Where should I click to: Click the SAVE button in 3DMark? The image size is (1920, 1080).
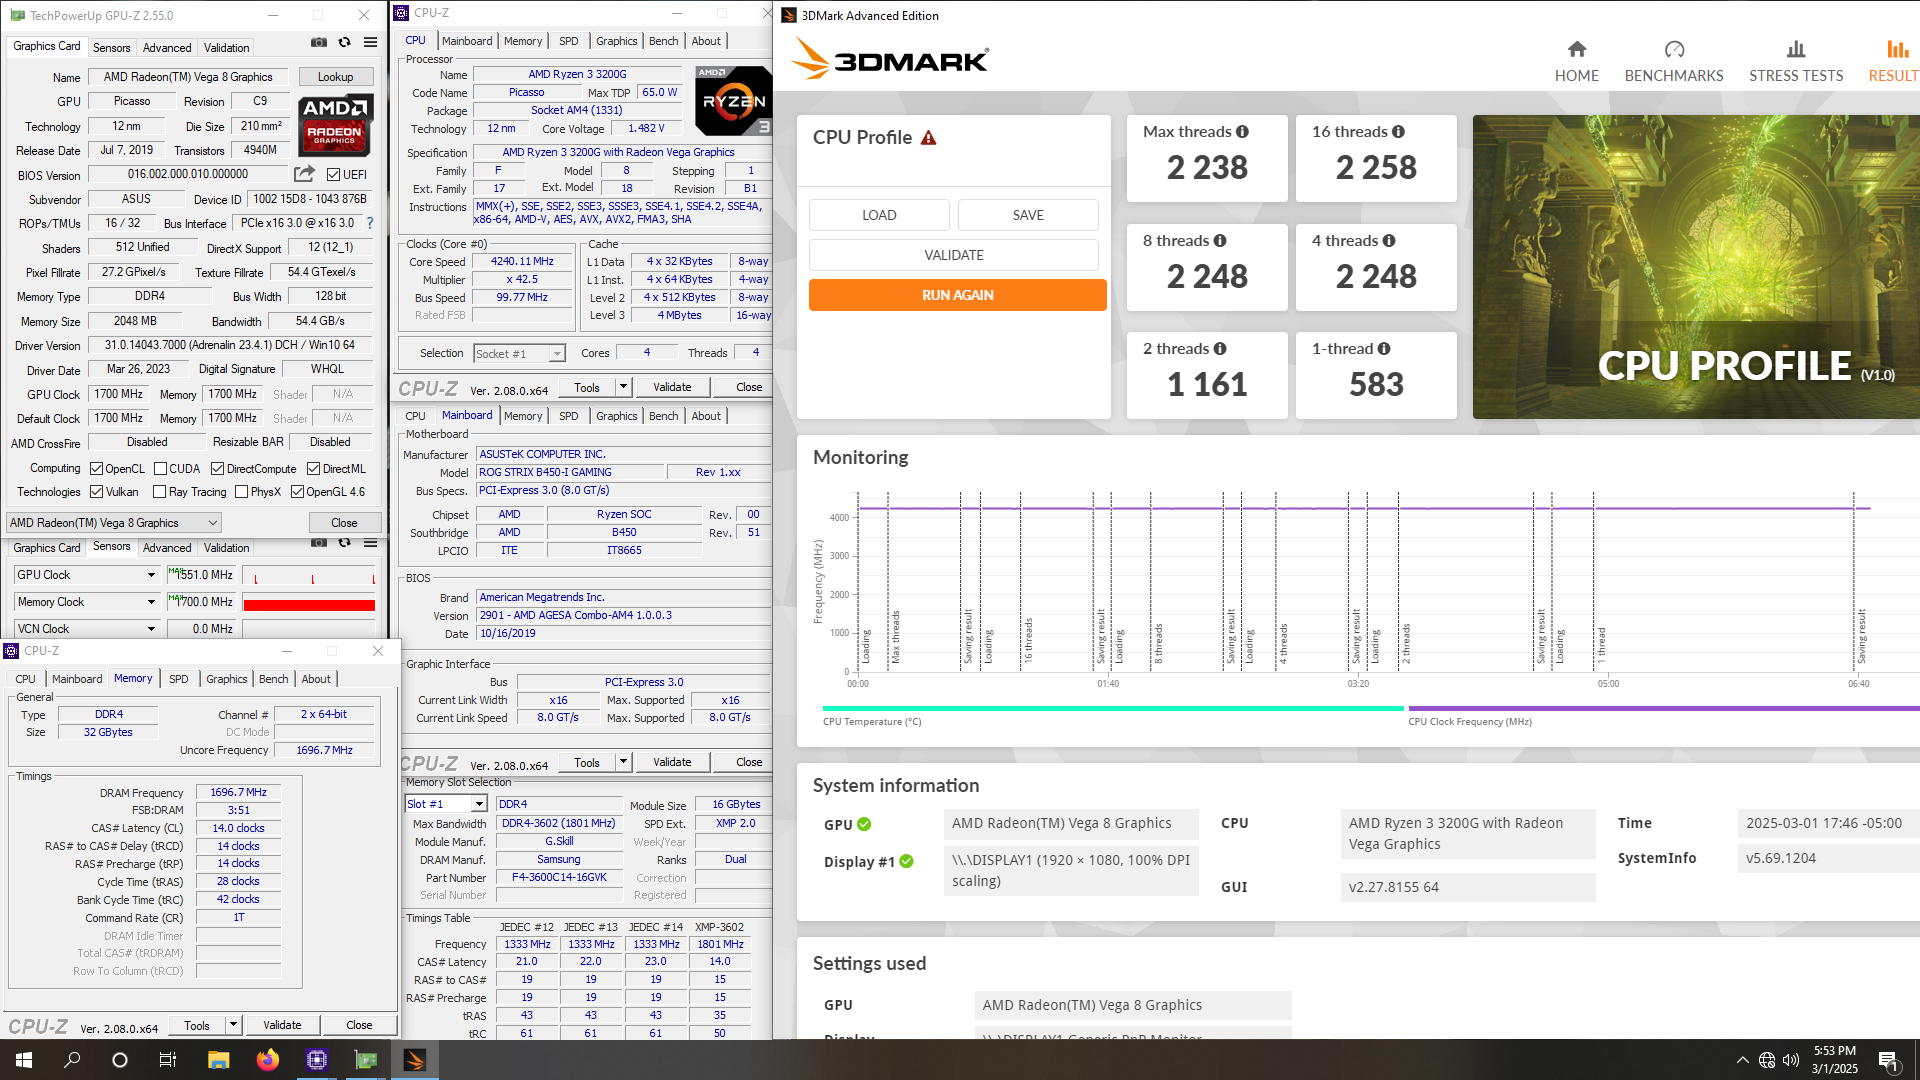pos(1028,215)
